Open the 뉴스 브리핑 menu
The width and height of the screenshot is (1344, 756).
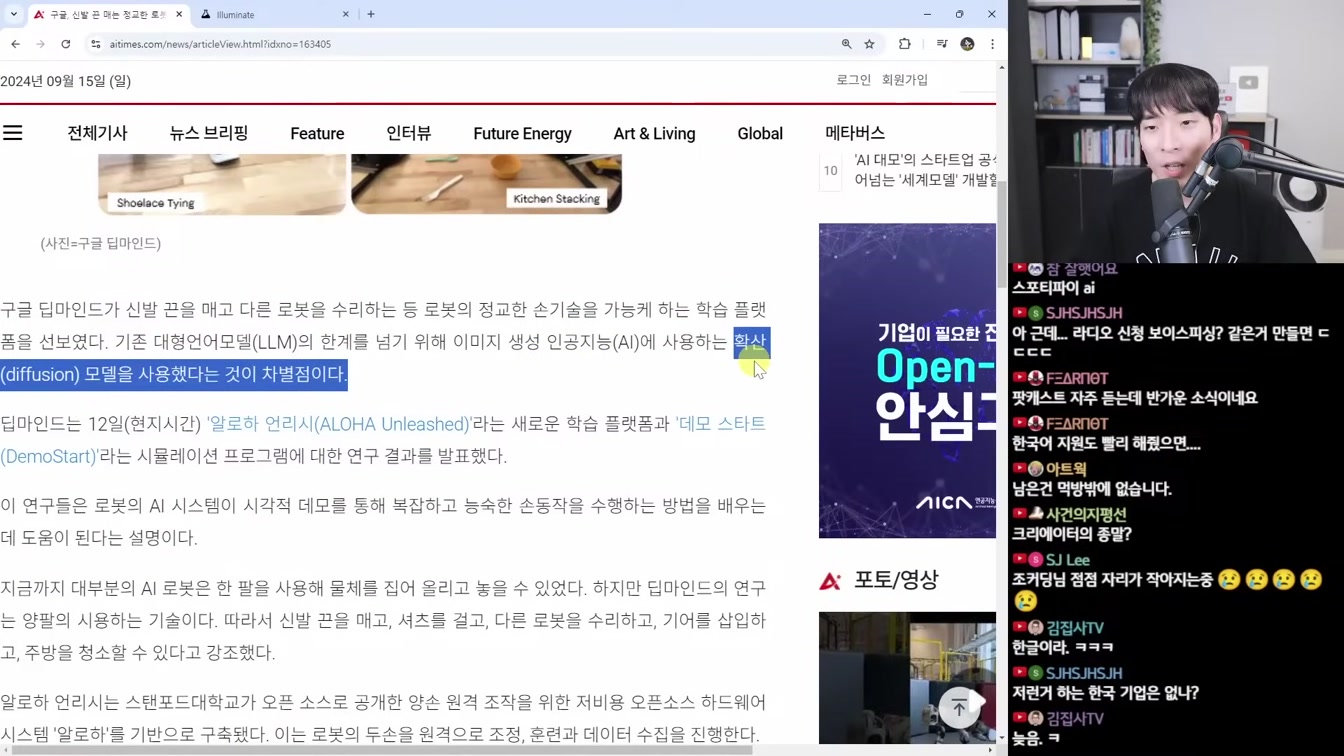coord(209,133)
